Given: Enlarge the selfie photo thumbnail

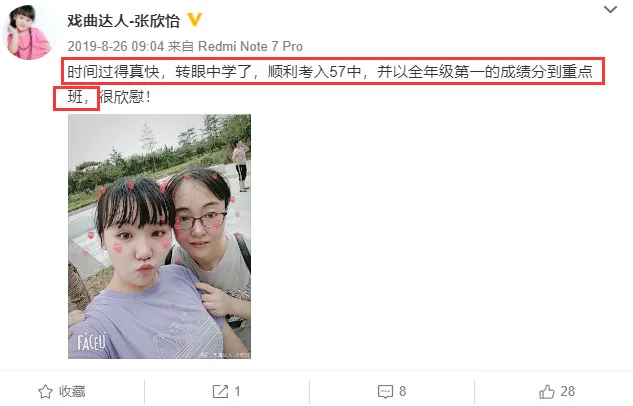Looking at the screenshot, I should (x=159, y=236).
